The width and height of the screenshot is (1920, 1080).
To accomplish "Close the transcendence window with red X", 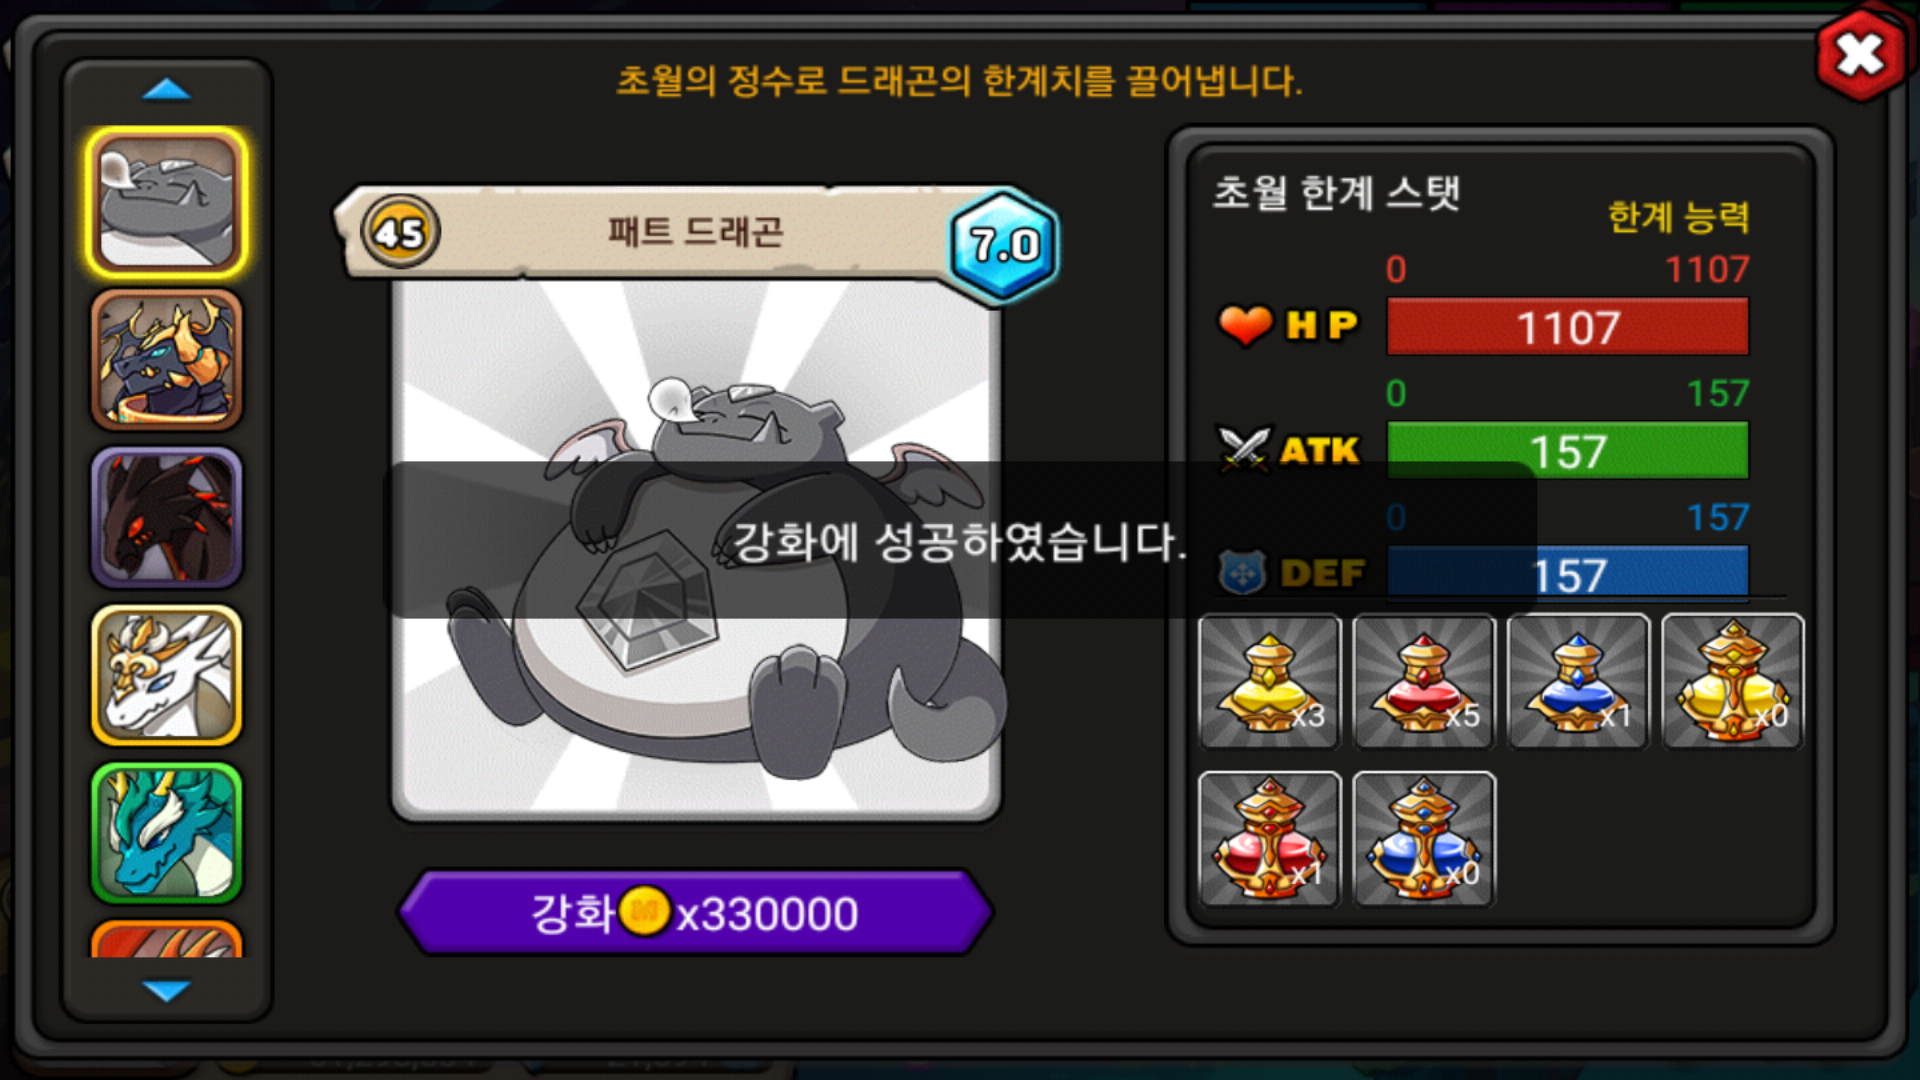I will coord(1860,55).
